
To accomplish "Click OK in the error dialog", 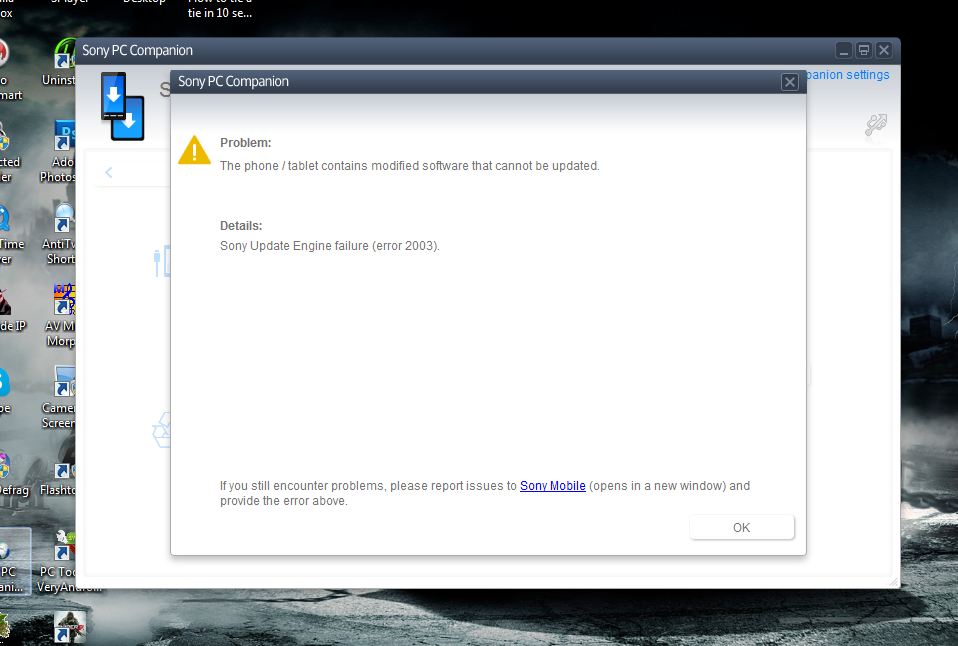I will click(x=742, y=527).
